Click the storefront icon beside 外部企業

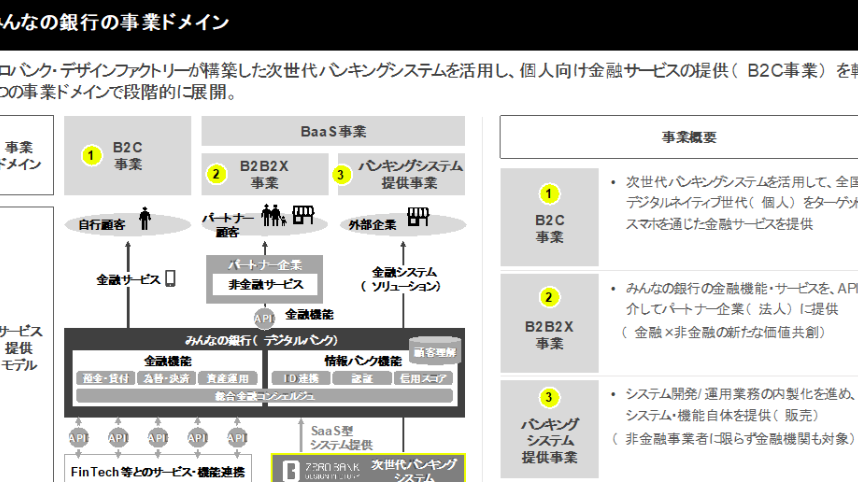tap(418, 217)
